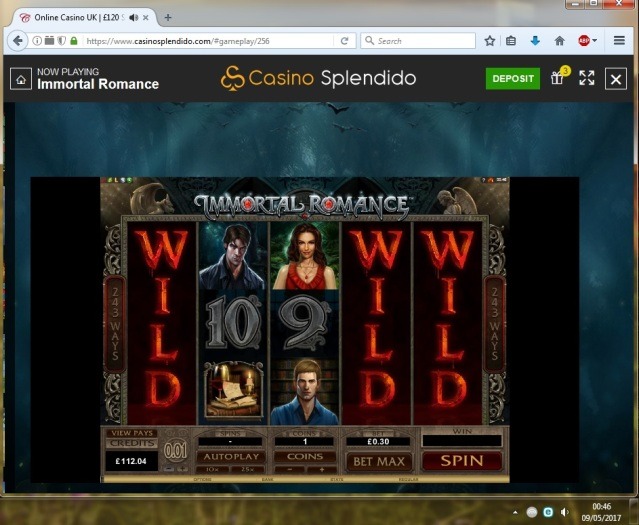The image size is (639, 525).
Task: Increase coin size below 0.01 chip
Action: 183,470
